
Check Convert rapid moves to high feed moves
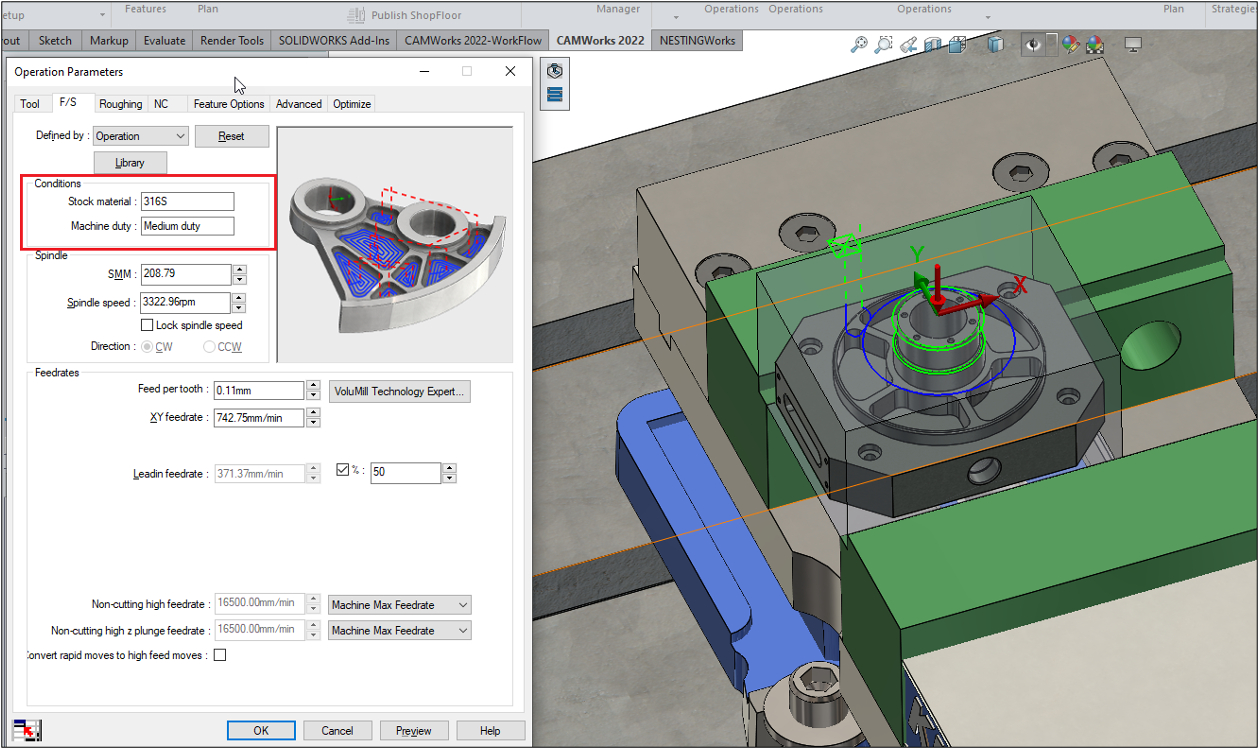coord(220,655)
